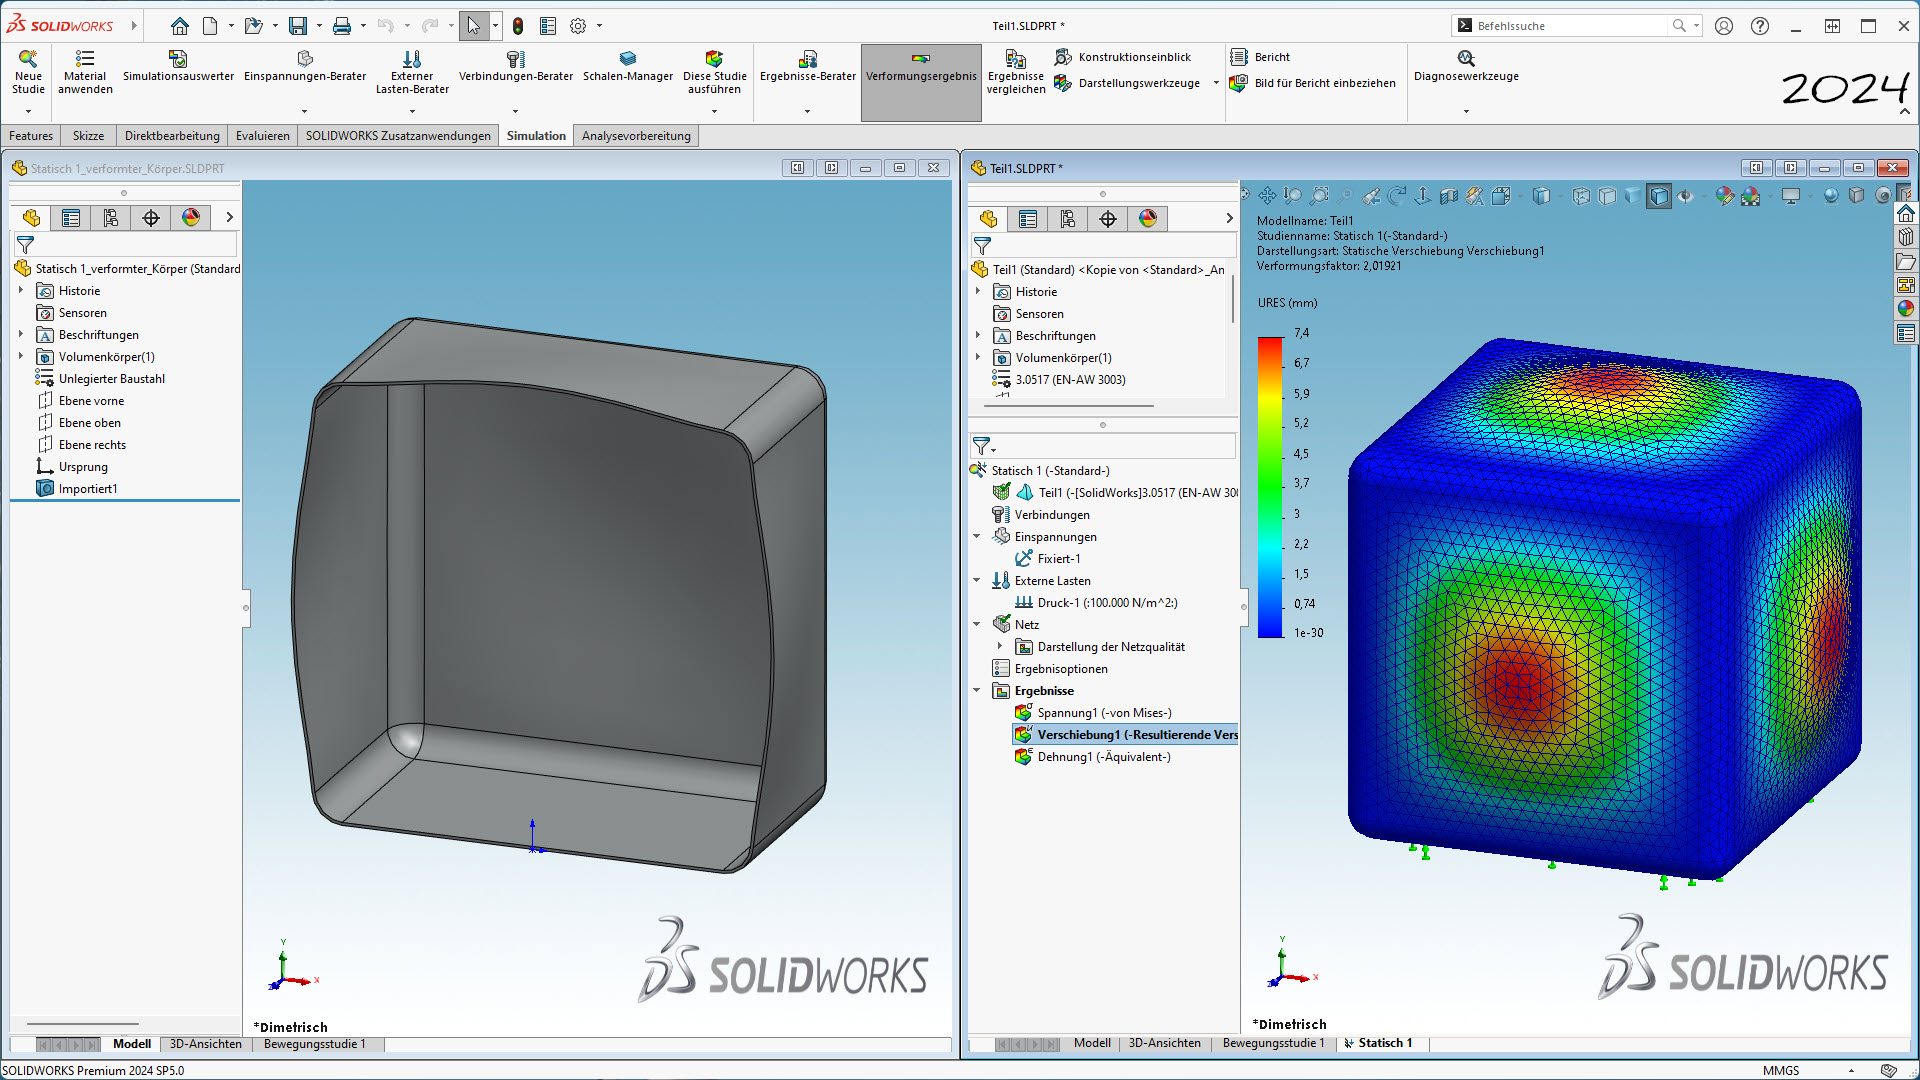Click the Neue Studie icon
This screenshot has width=1920, height=1080.
coord(28,60)
